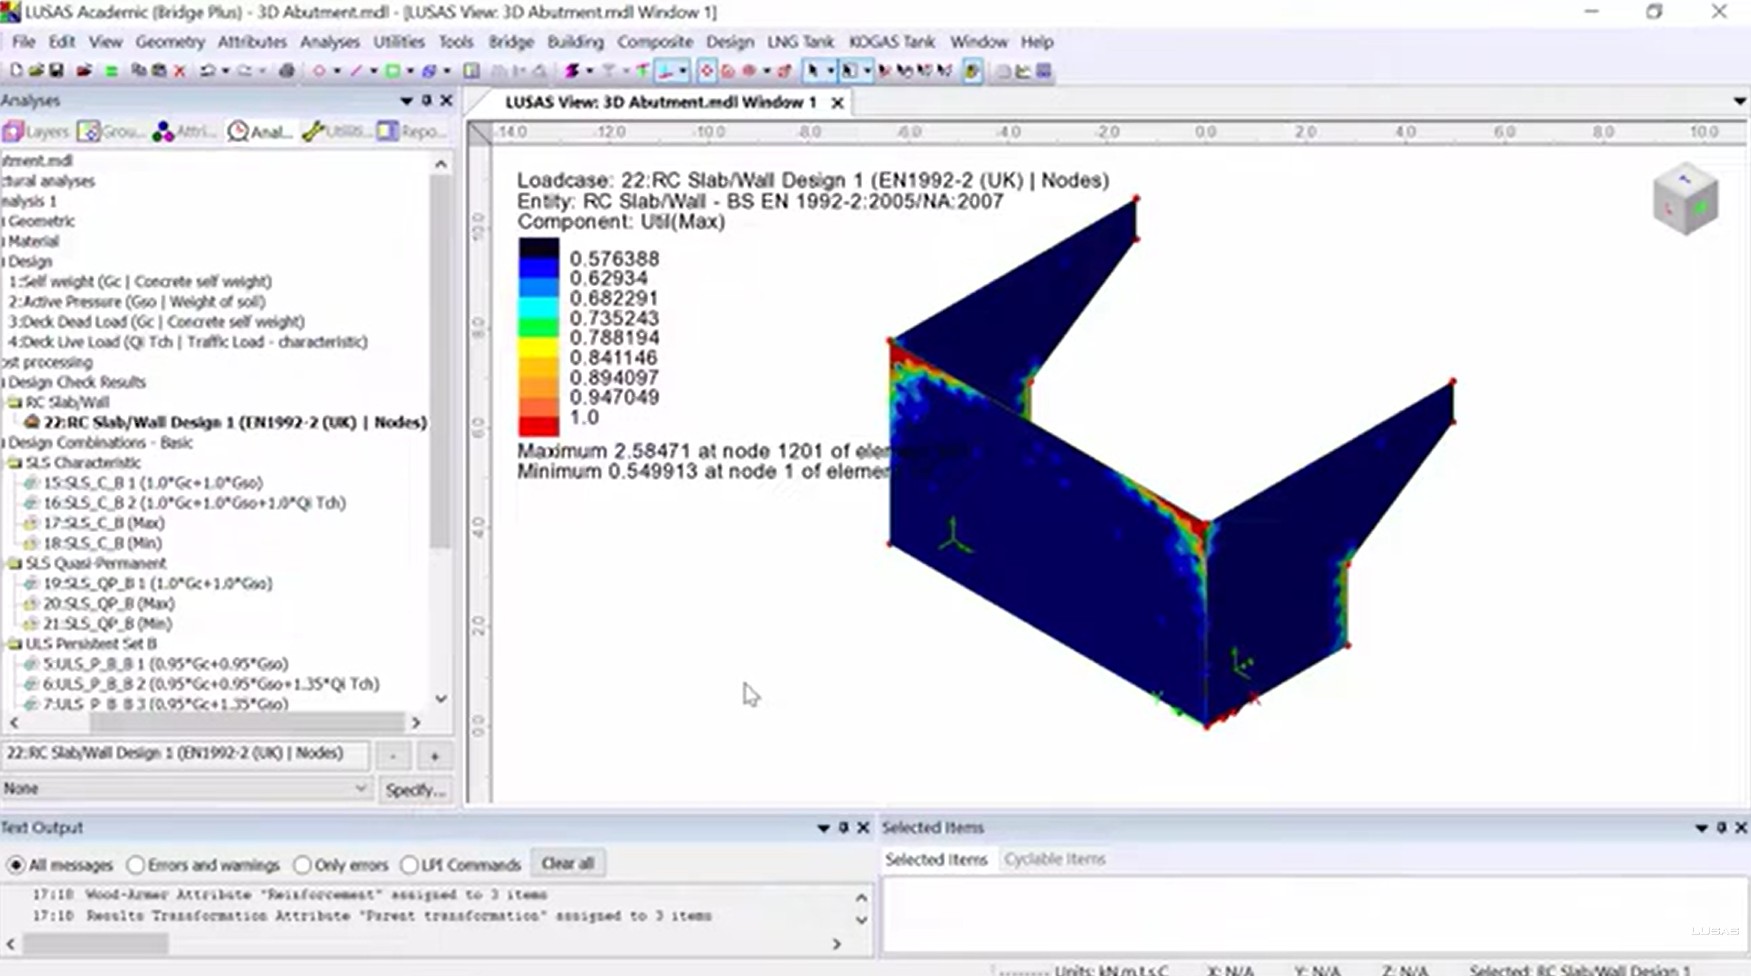
Task: Click the Cut (red X) toolbar icon
Action: [x=180, y=71]
